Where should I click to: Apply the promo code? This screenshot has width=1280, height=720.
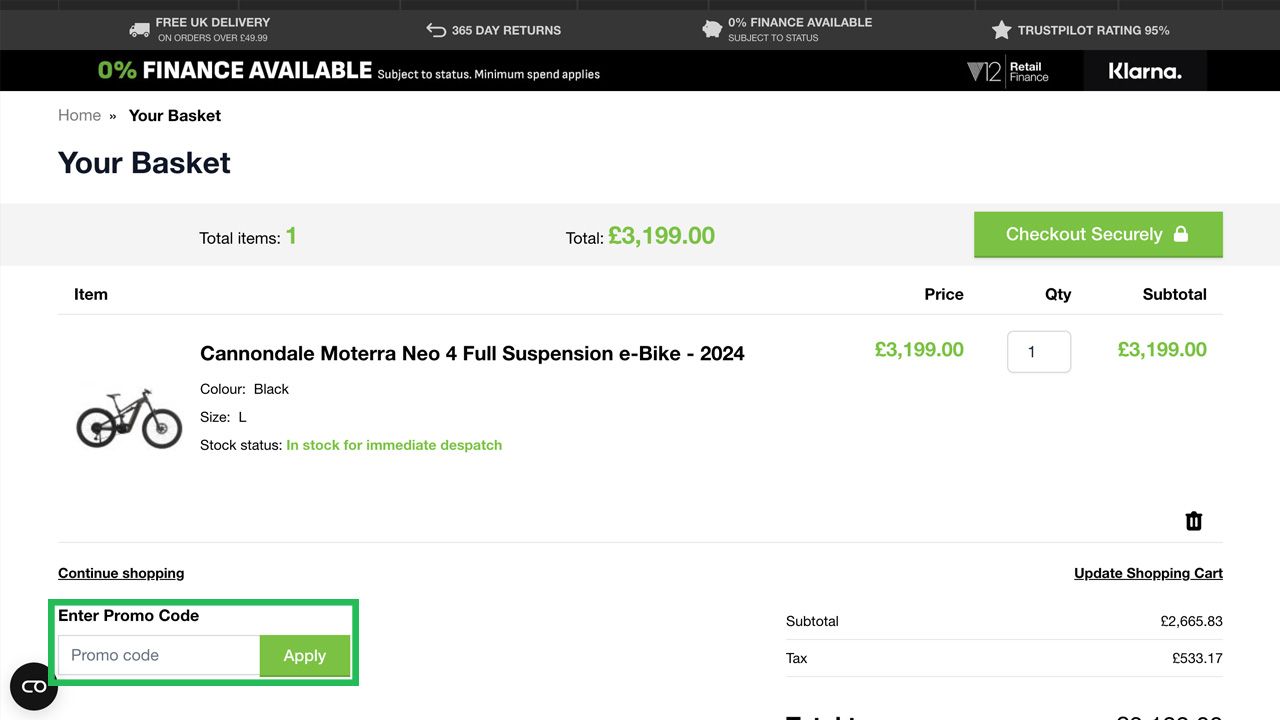pyautogui.click(x=305, y=656)
